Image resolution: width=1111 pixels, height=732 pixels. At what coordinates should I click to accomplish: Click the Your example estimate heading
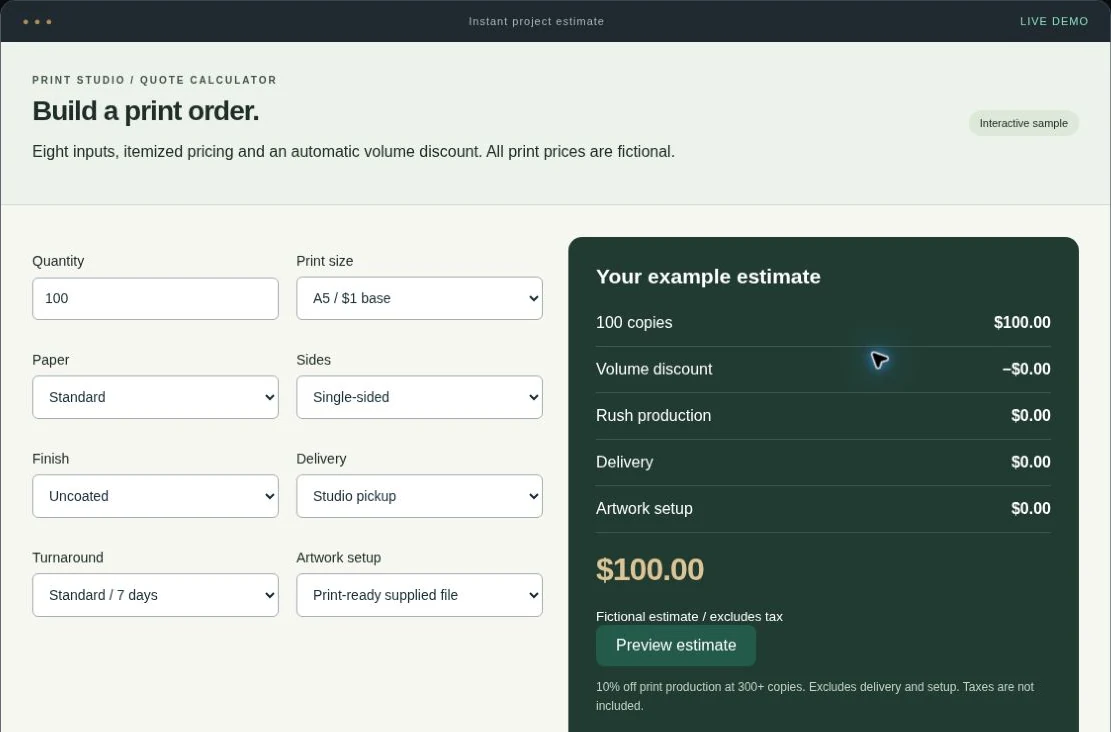coord(708,276)
